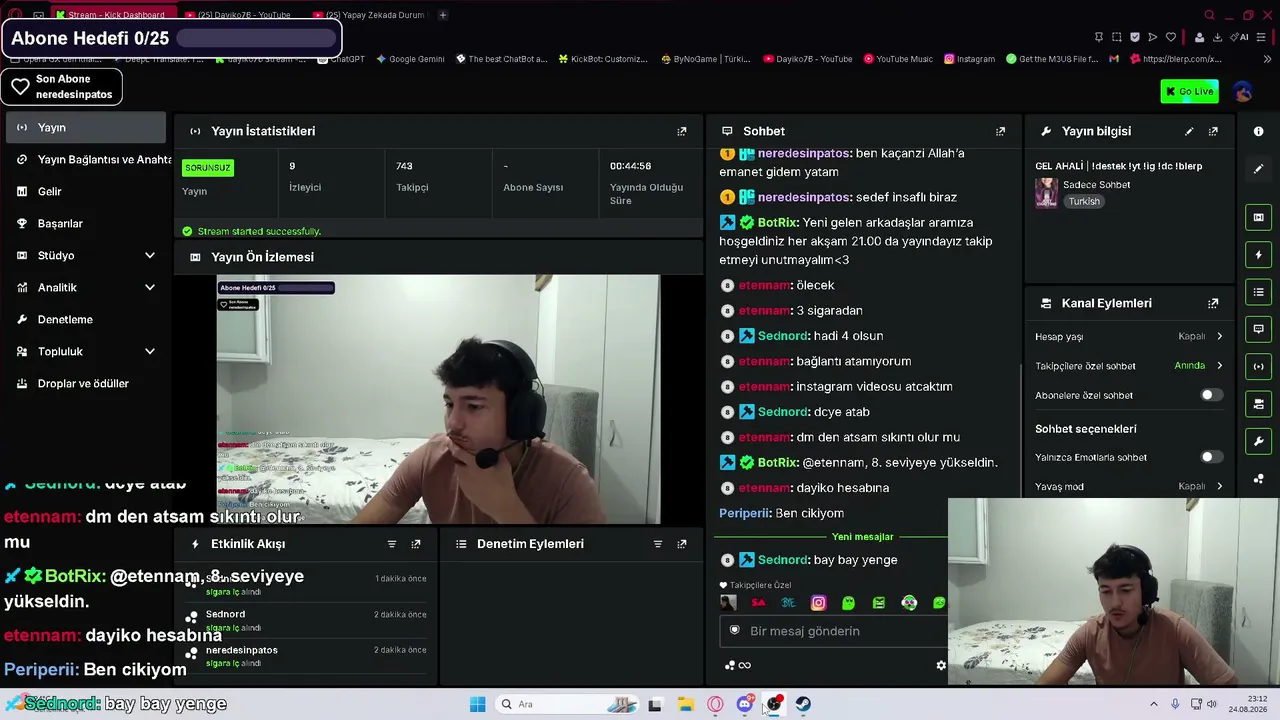The height and width of the screenshot is (720, 1280).
Task: Open a new browser tab
Action: 443,15
